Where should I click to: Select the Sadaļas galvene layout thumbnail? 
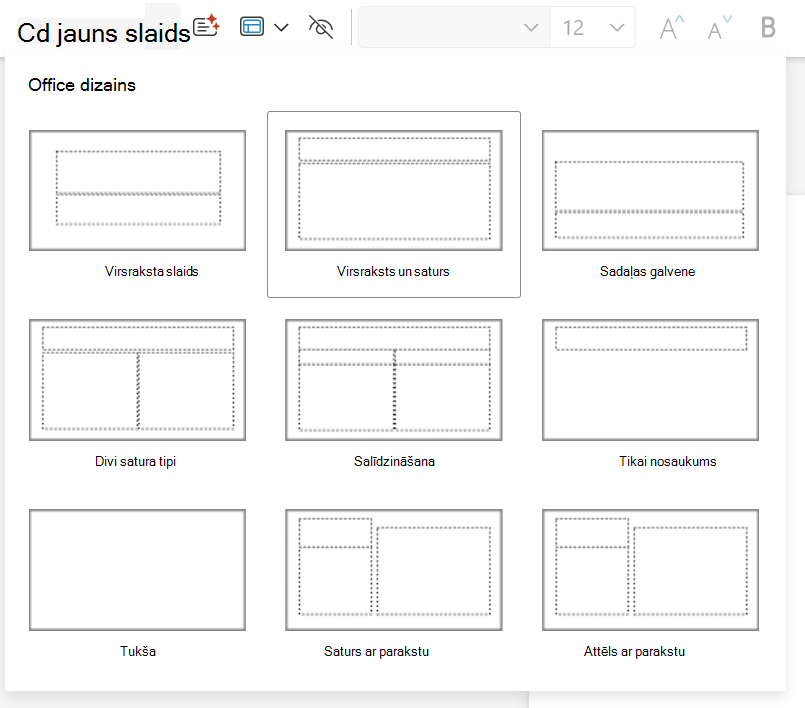point(650,190)
